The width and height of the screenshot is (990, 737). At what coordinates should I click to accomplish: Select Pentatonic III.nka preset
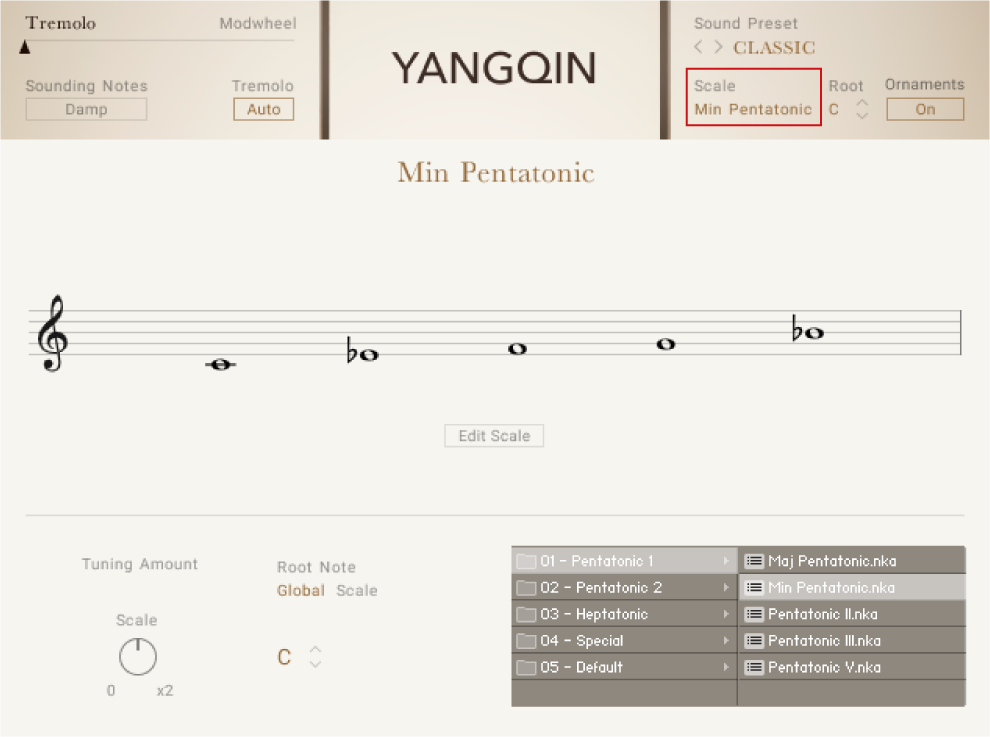click(x=822, y=641)
